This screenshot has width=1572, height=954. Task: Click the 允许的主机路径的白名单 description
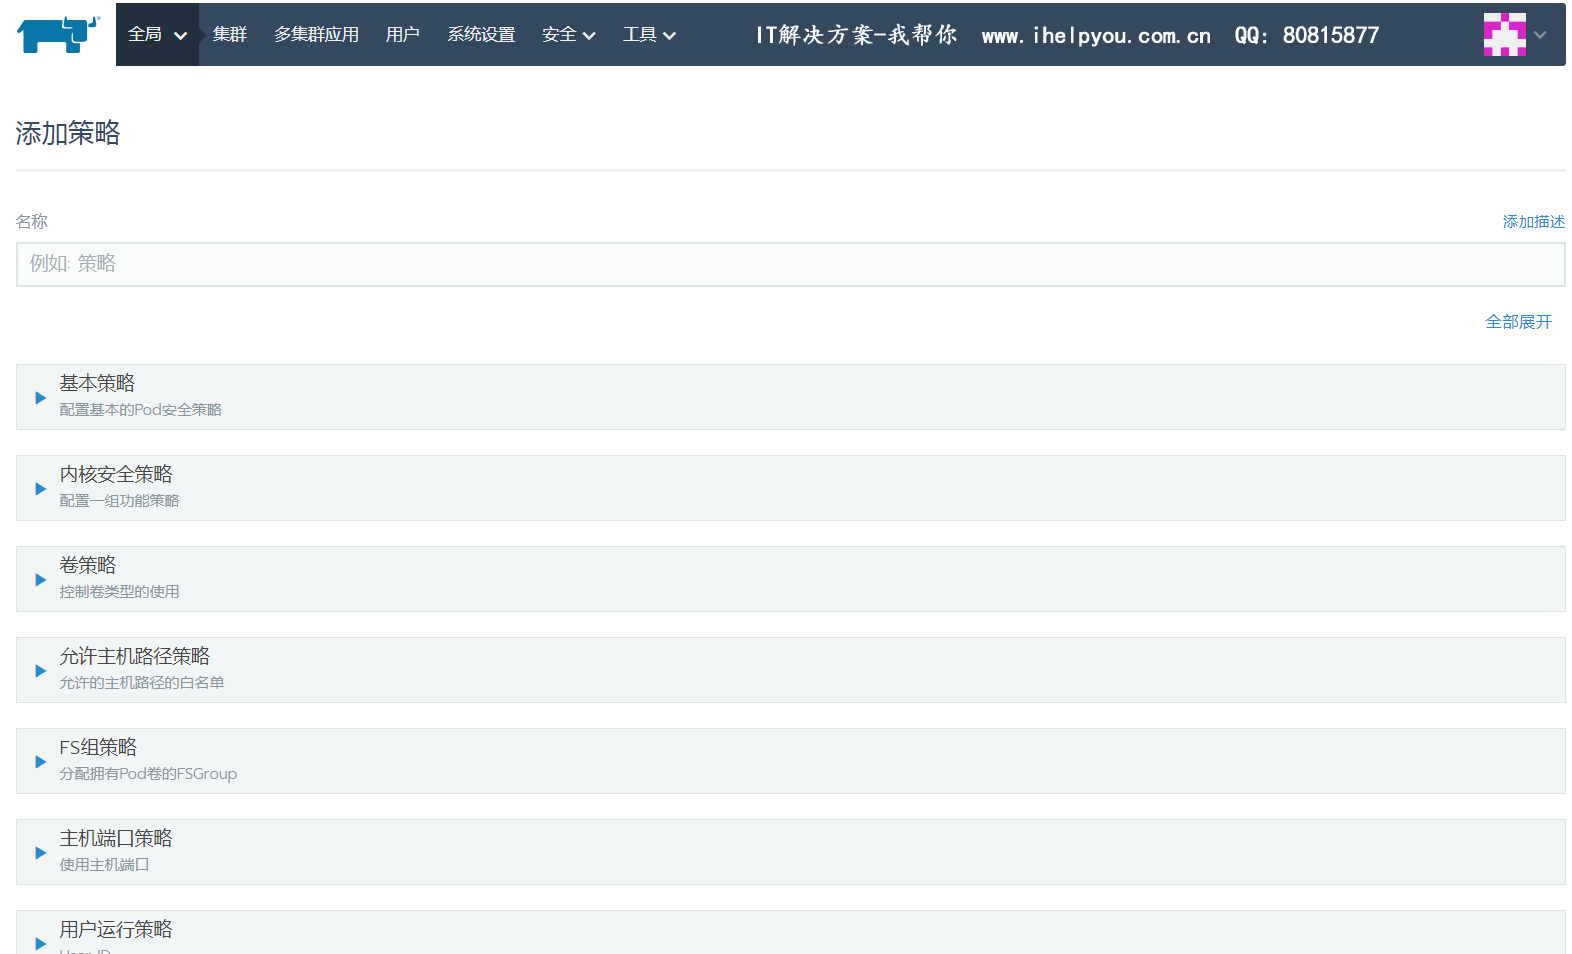pyautogui.click(x=142, y=683)
